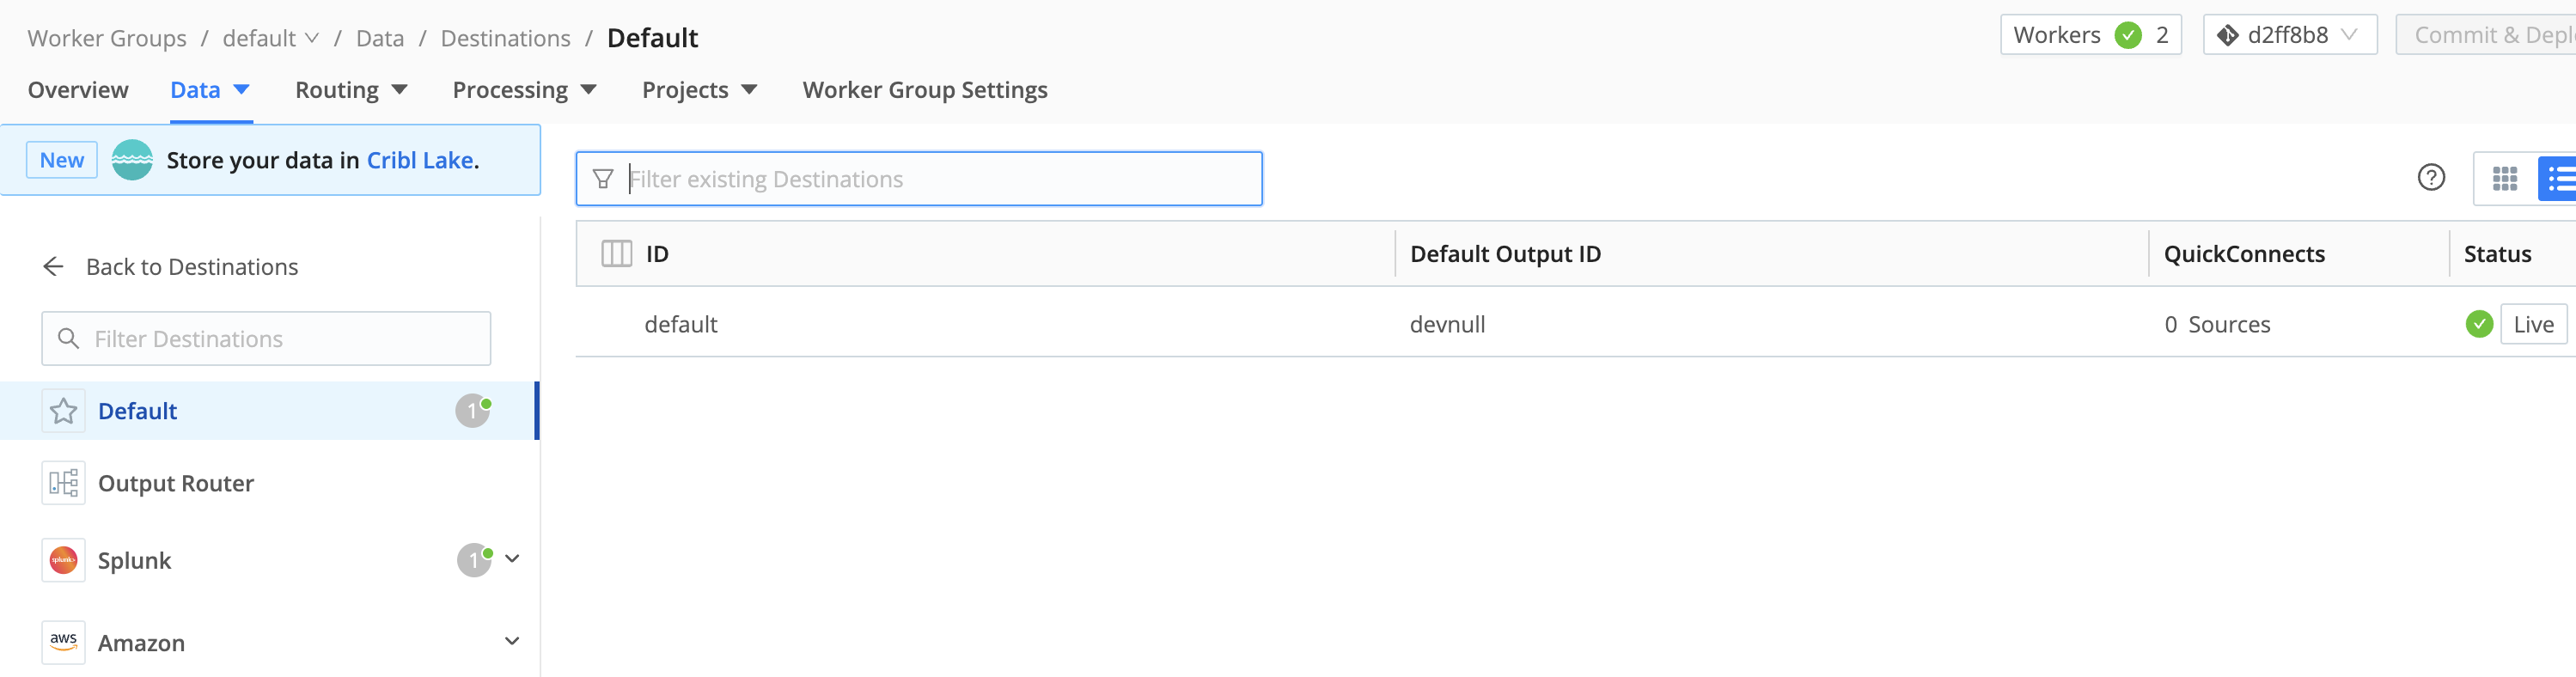Click the column selector icon beside ID

click(616, 254)
